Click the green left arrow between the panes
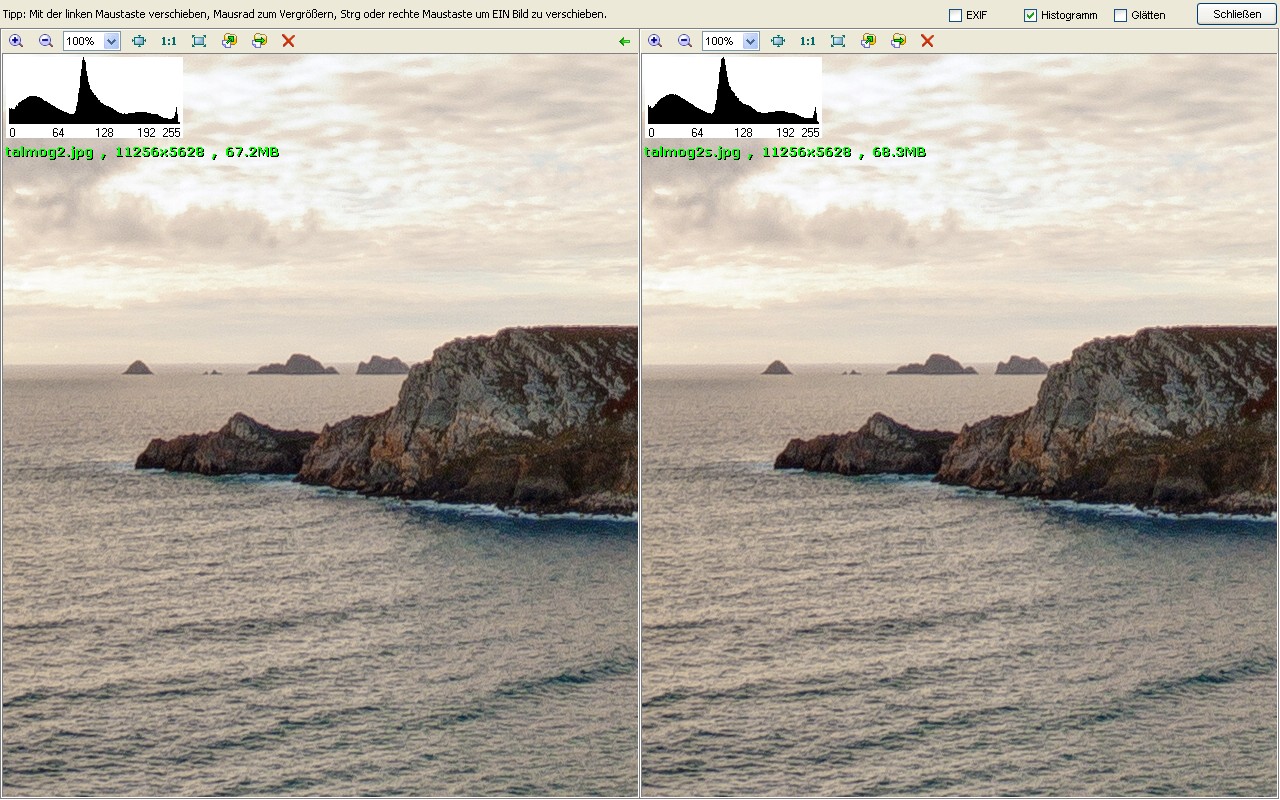Viewport: 1280px width, 800px height. tap(625, 41)
